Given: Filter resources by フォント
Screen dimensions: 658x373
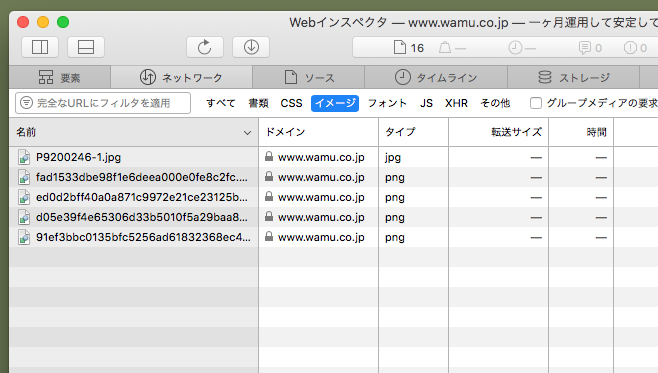Looking at the screenshot, I should [x=387, y=103].
